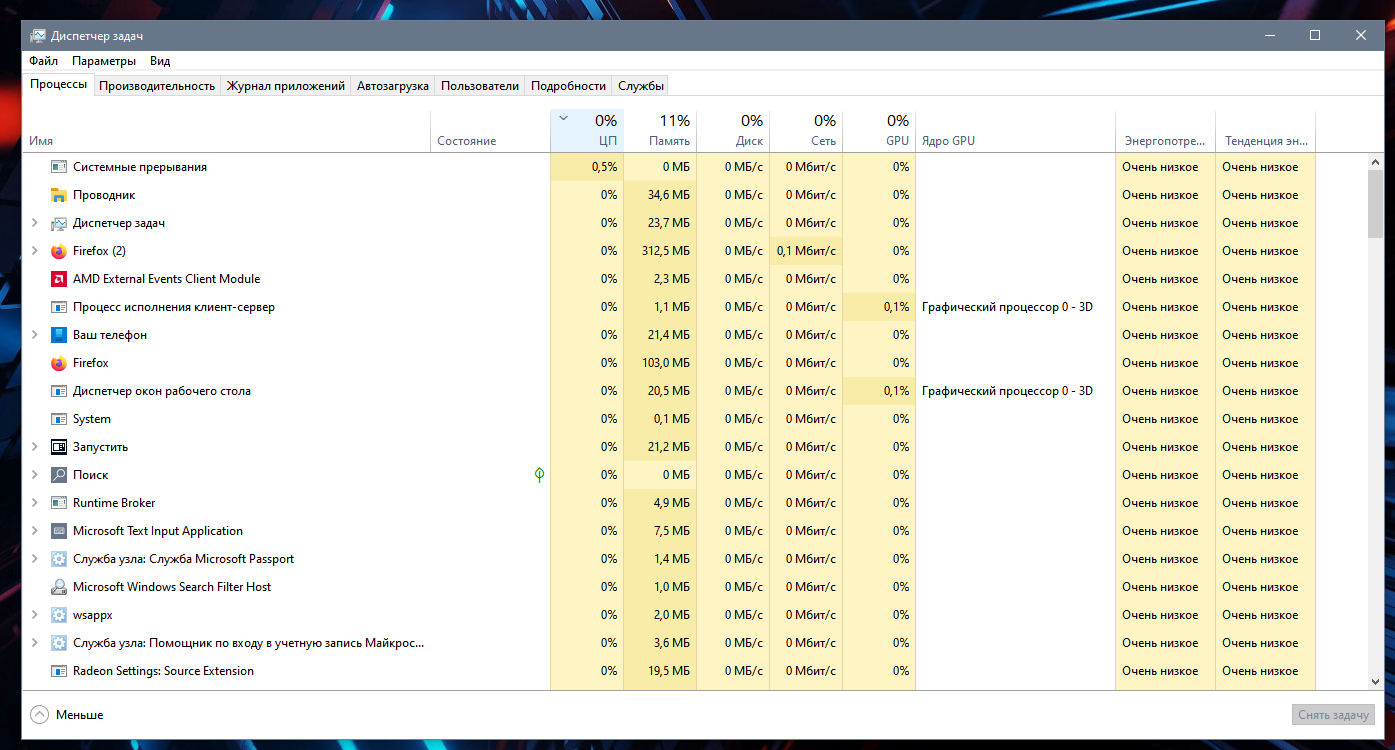Click the Состояние column header

click(x=490, y=131)
